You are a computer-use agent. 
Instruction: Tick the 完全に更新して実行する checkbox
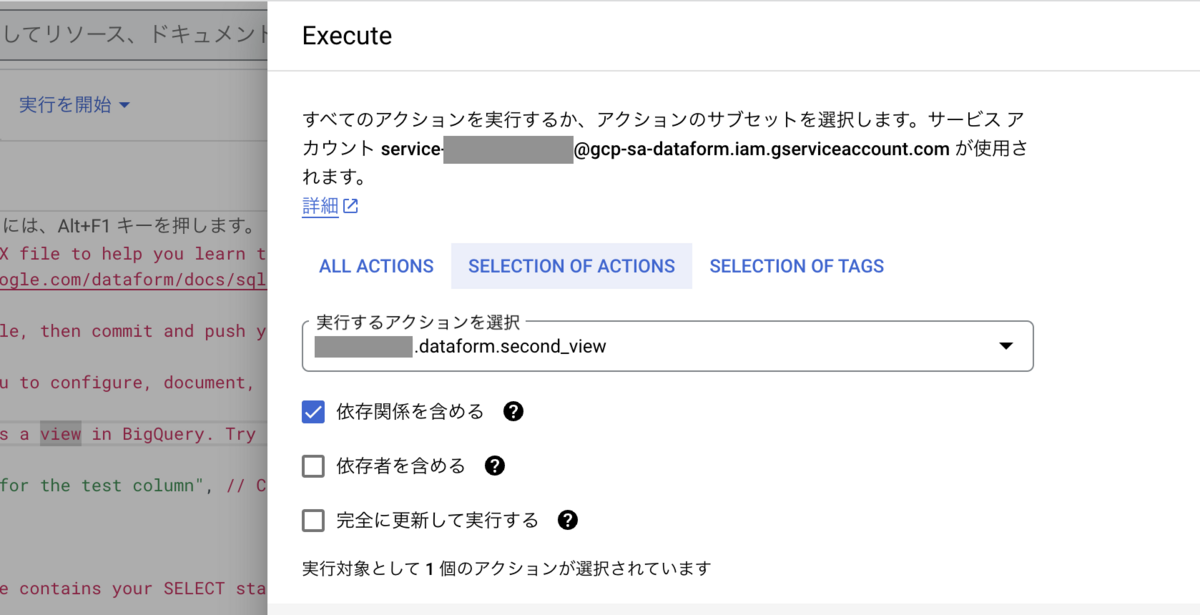click(x=314, y=520)
